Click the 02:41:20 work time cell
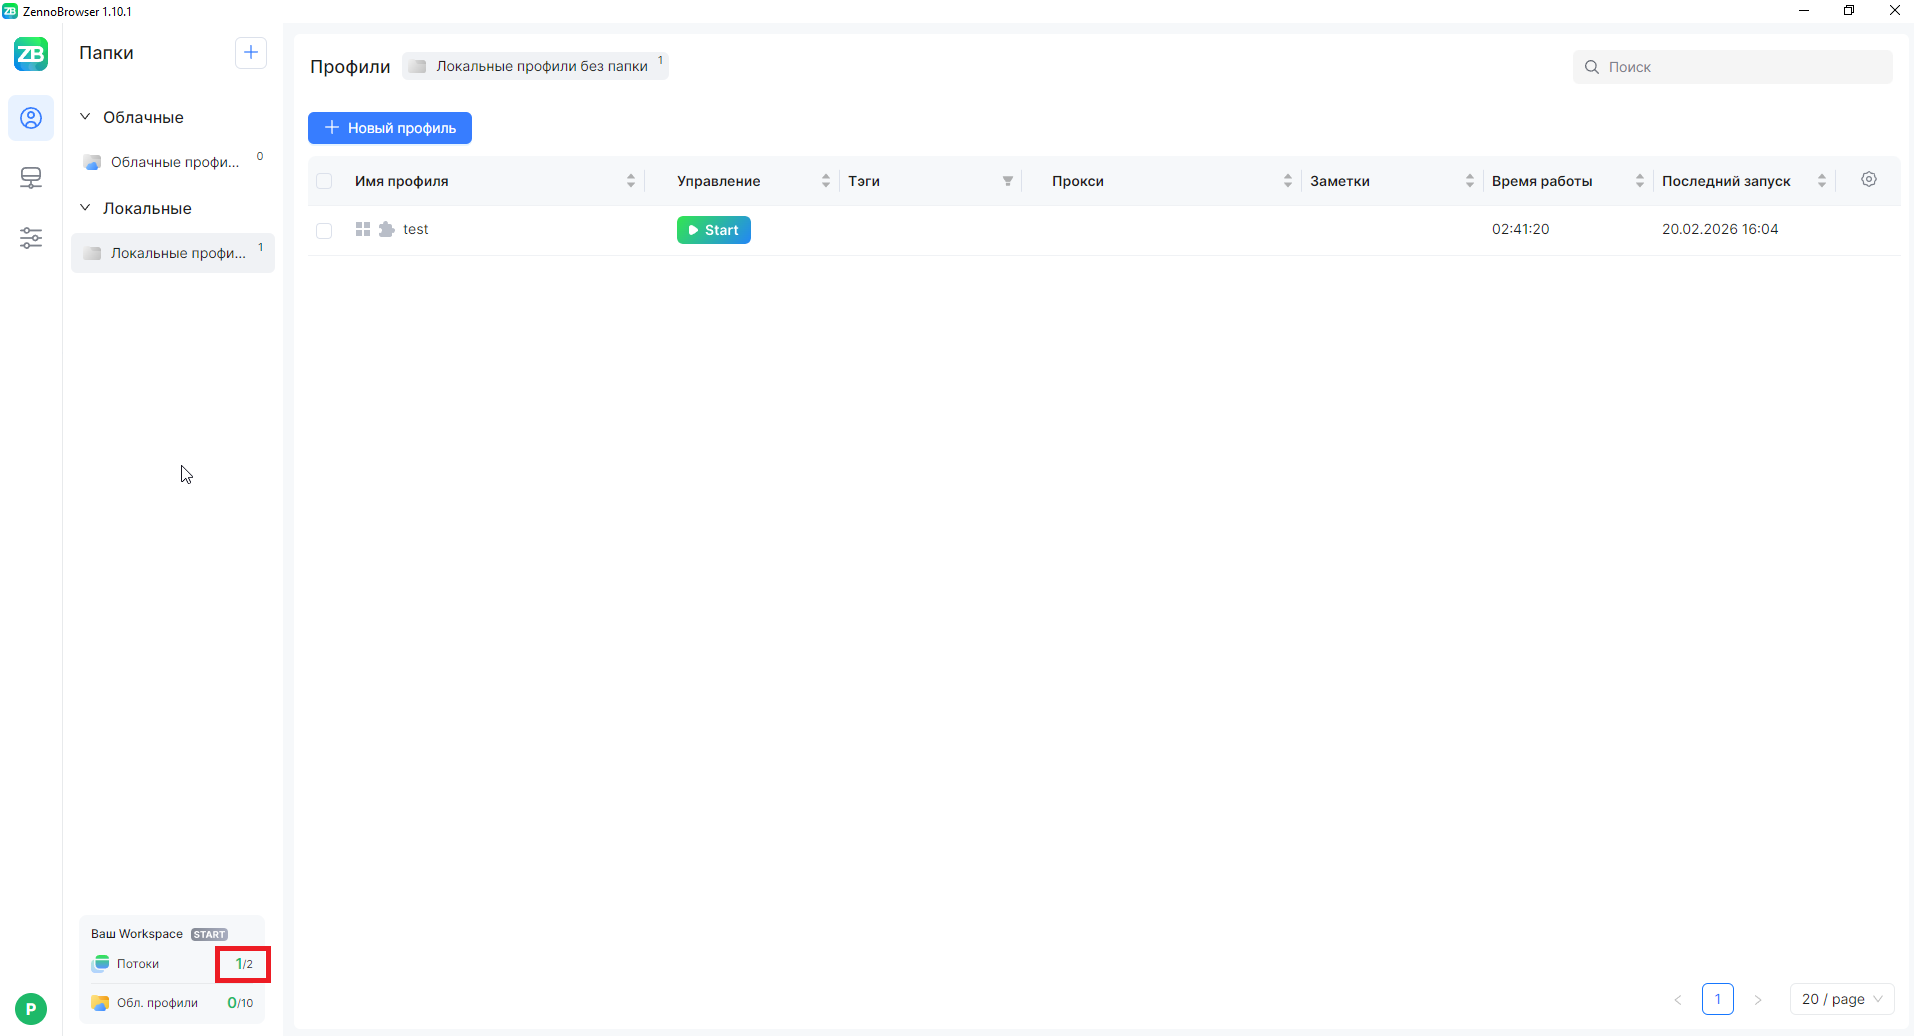This screenshot has width=1914, height=1036. tap(1521, 229)
